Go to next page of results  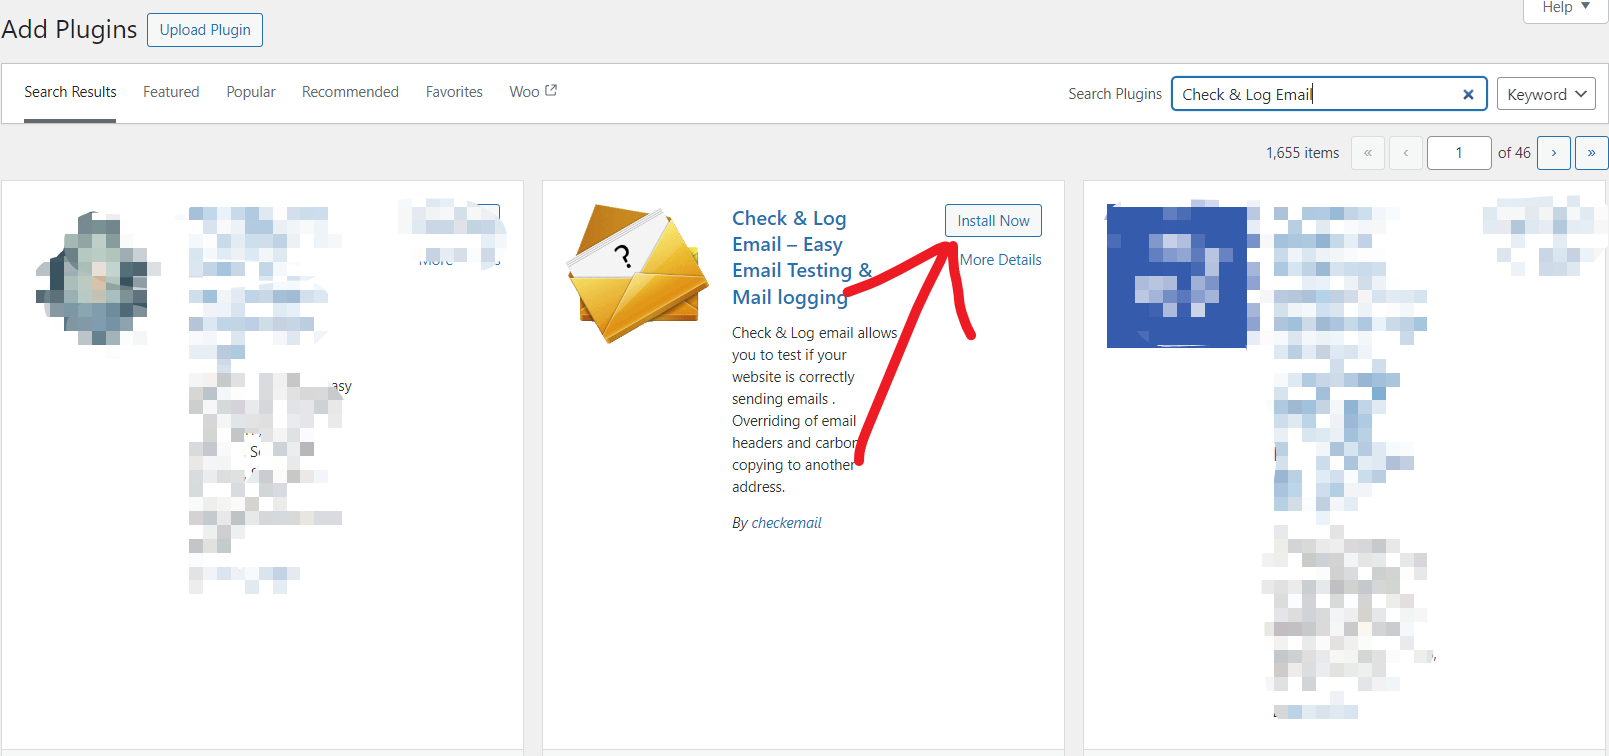(x=1553, y=153)
